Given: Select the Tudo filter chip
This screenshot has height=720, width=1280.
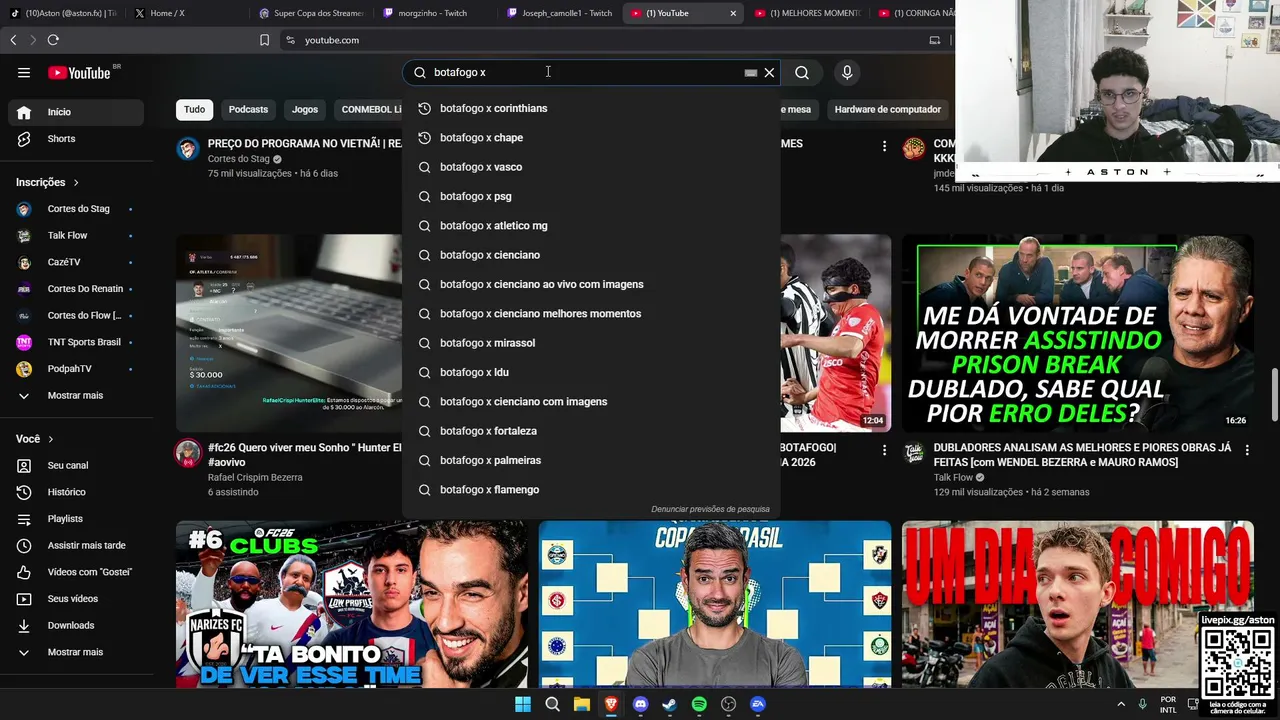Looking at the screenshot, I should tap(194, 109).
